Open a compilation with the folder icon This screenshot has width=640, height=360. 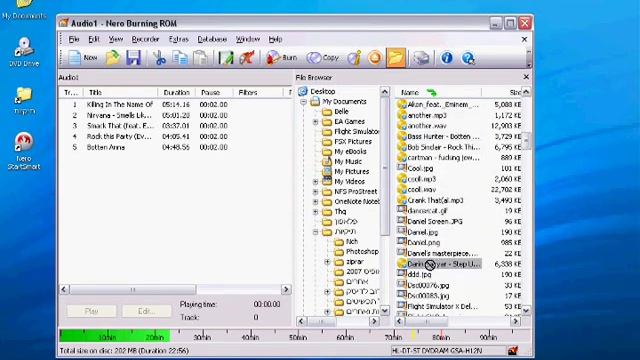[x=113, y=58]
